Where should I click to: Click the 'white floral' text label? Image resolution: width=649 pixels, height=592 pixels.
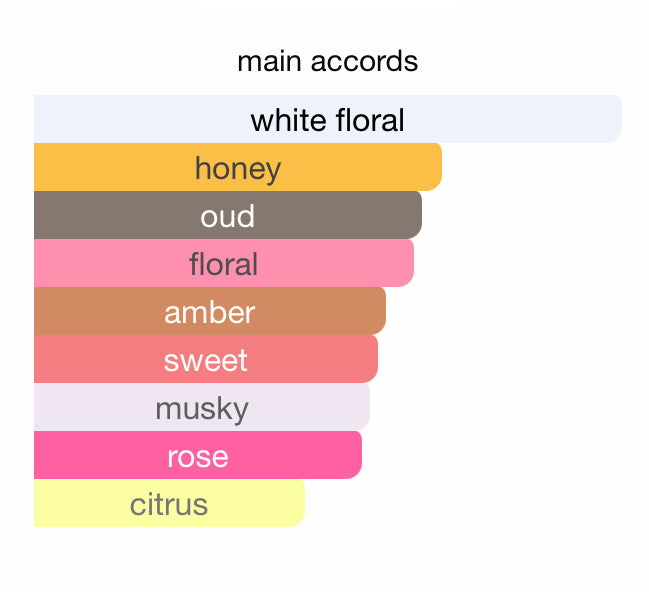327,120
